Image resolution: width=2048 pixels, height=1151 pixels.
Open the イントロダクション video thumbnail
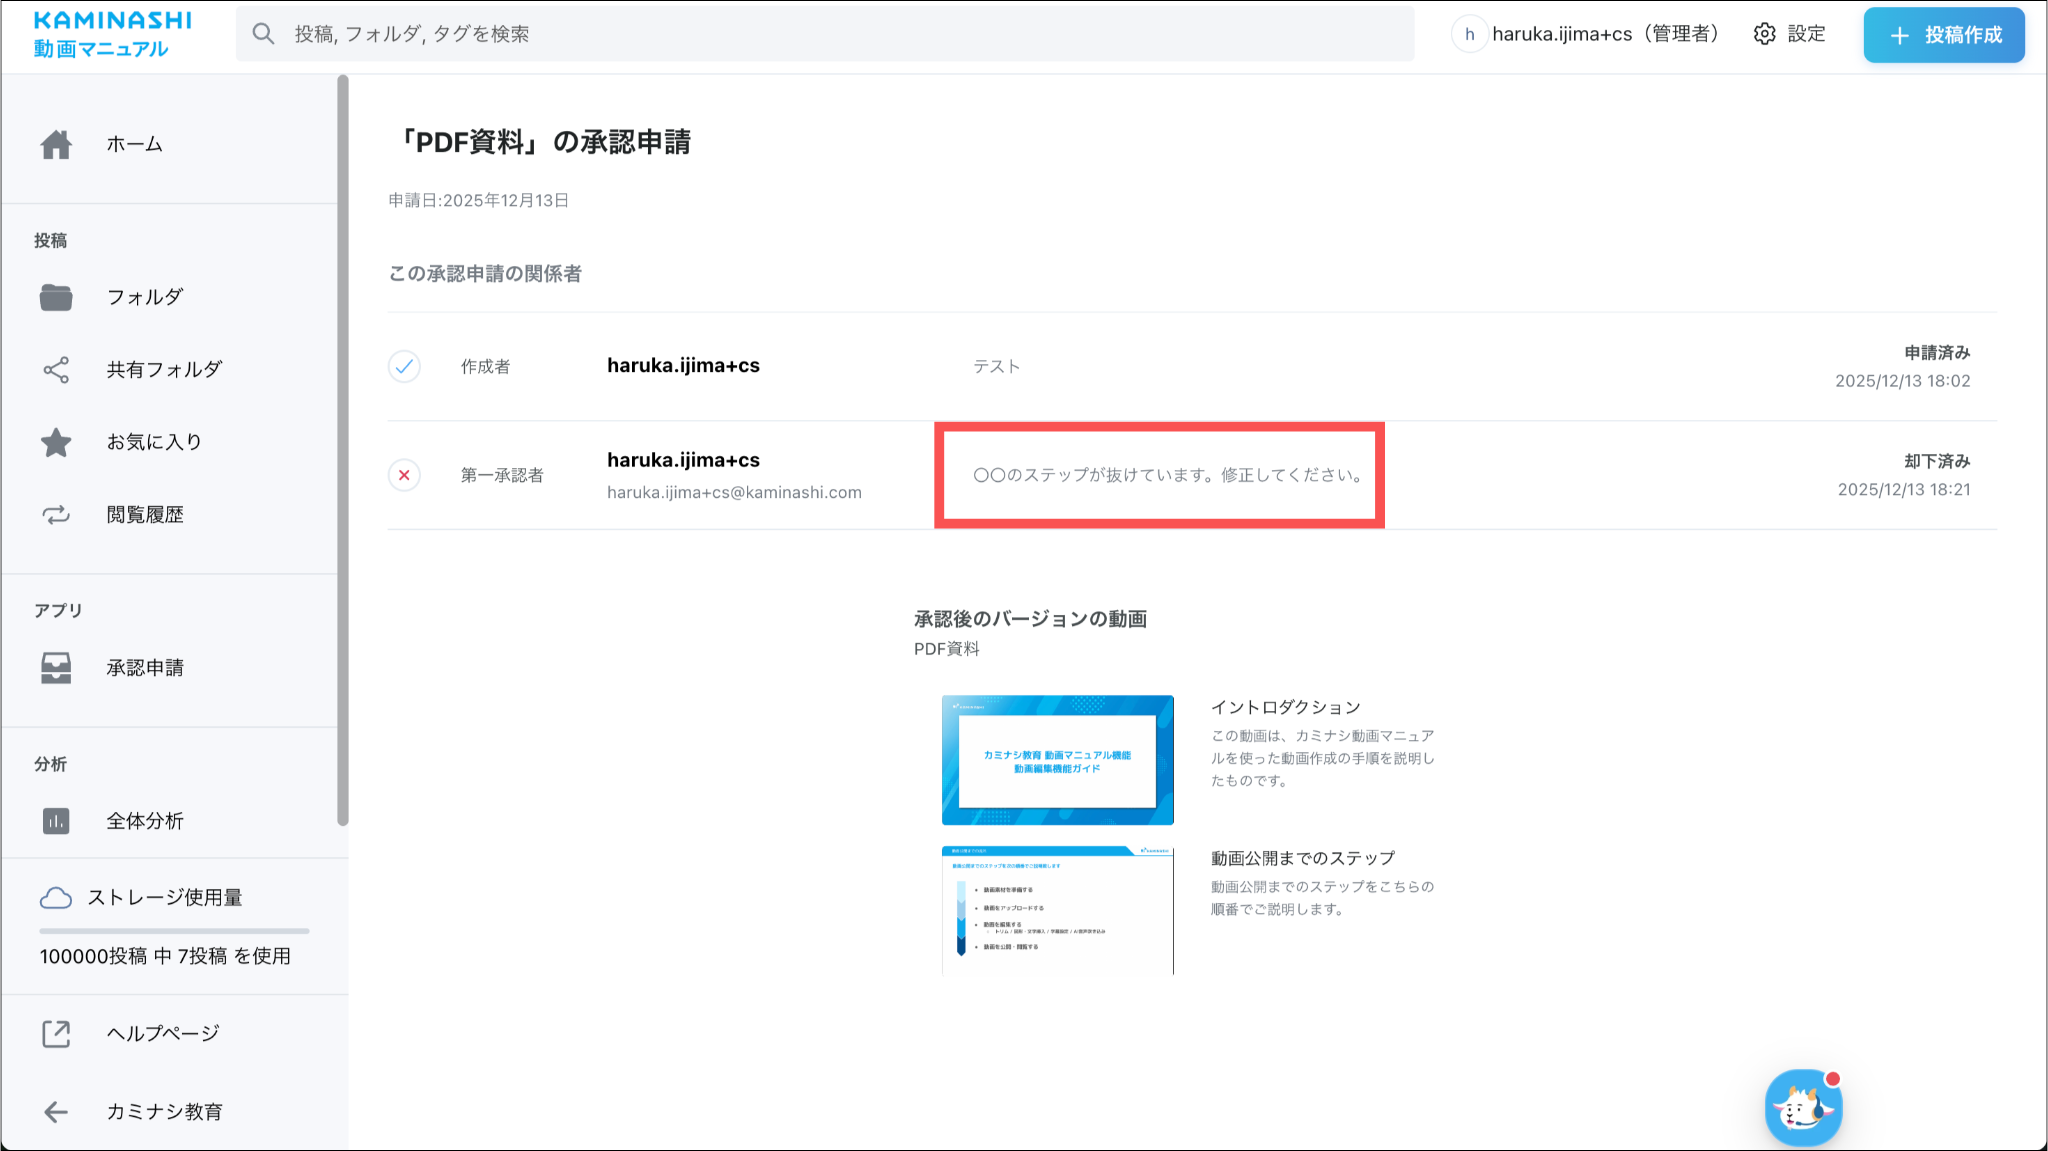(x=1057, y=760)
